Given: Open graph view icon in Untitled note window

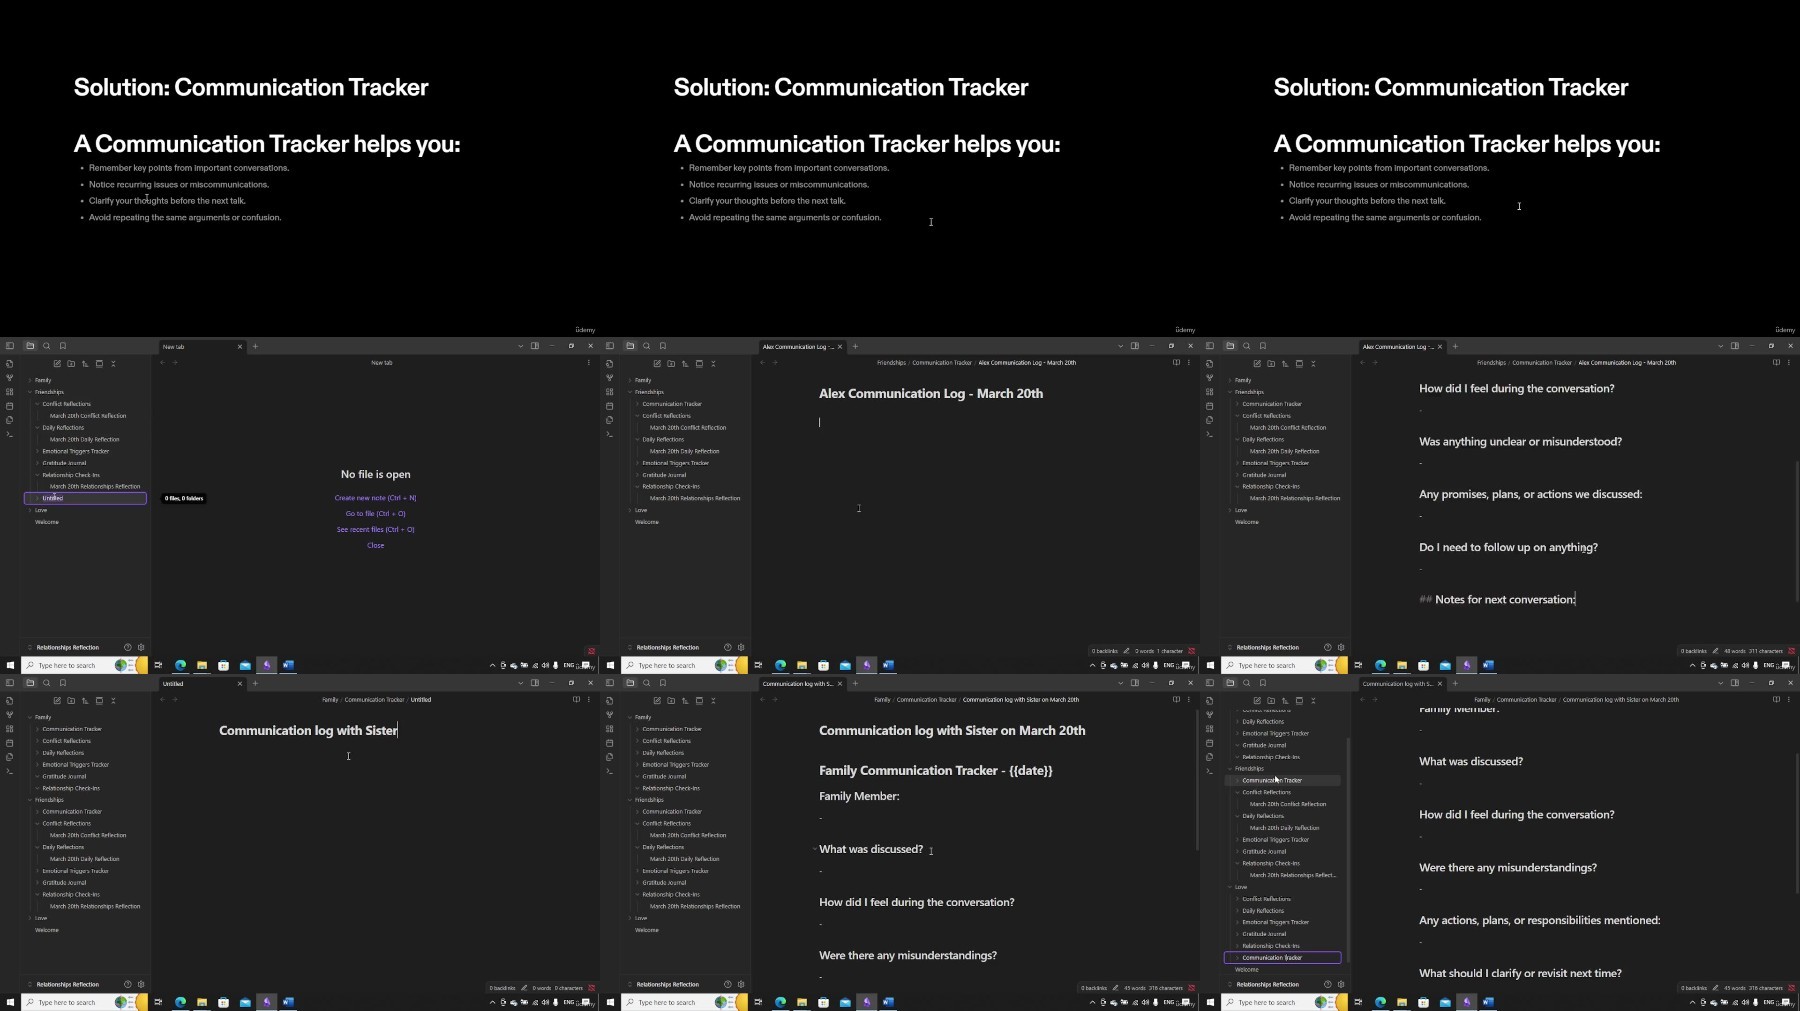Looking at the screenshot, I should pyautogui.click(x=9, y=715).
